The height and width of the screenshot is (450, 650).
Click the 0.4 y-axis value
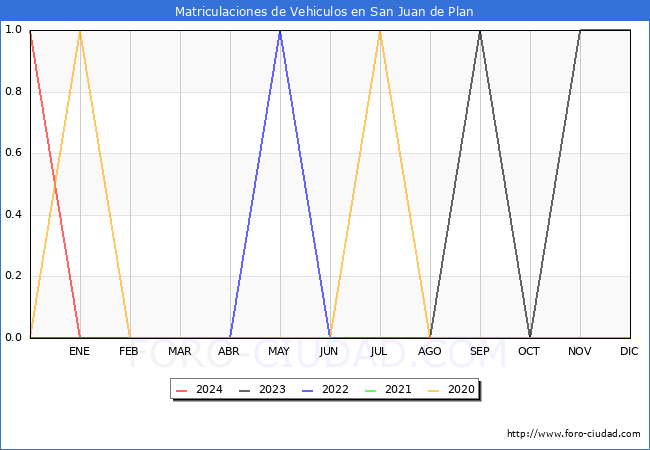pyautogui.click(x=13, y=214)
